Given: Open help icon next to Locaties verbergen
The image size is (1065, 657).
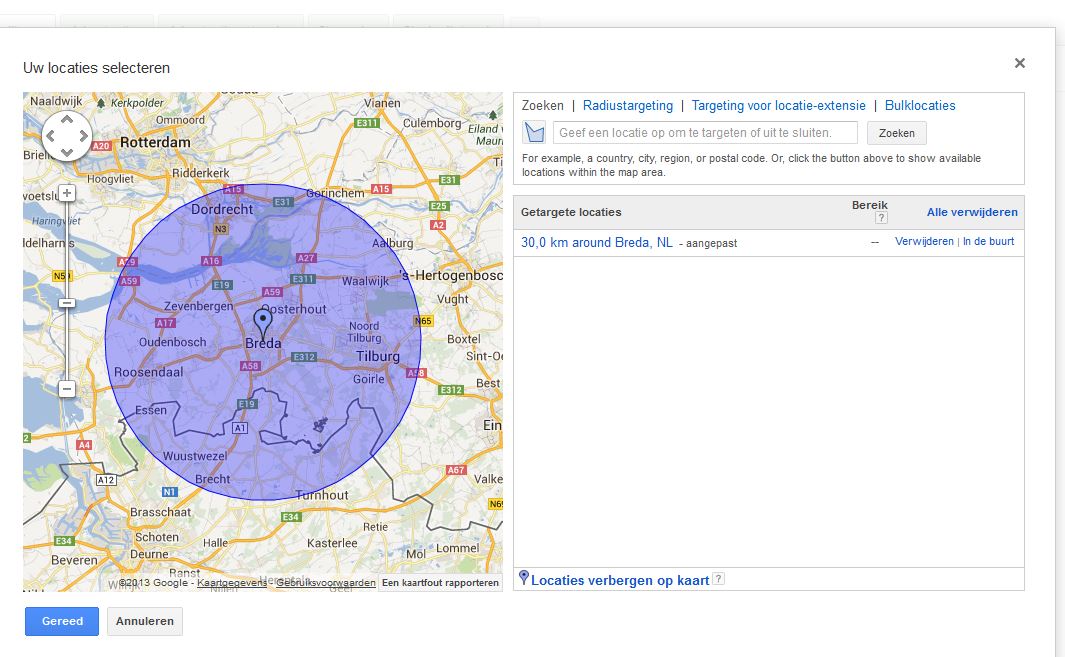Looking at the screenshot, I should click(x=718, y=580).
